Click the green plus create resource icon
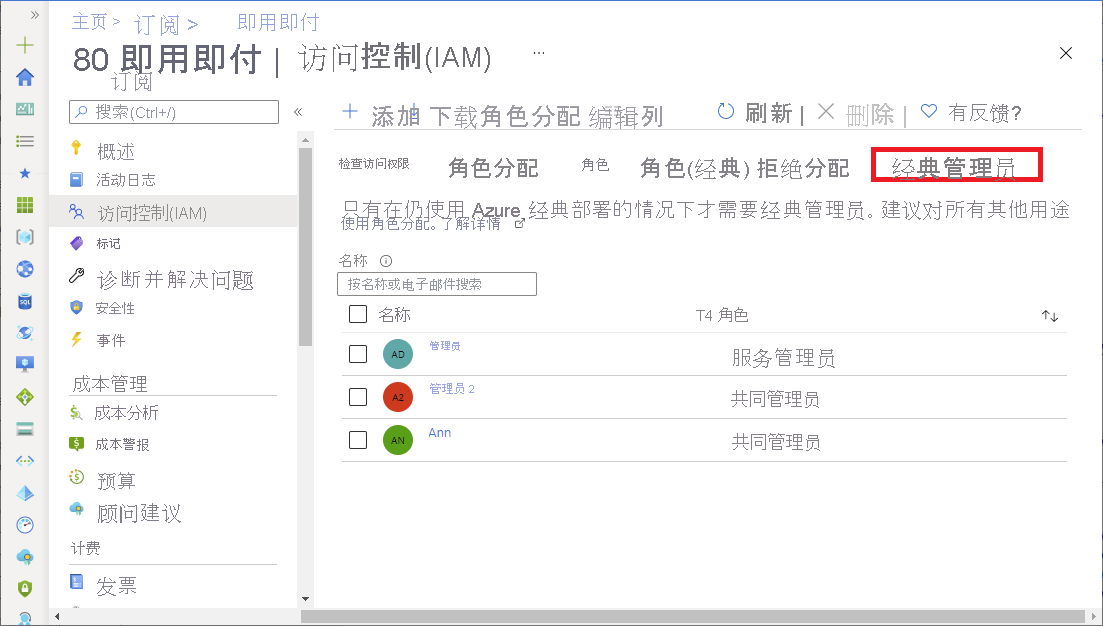 pos(25,45)
